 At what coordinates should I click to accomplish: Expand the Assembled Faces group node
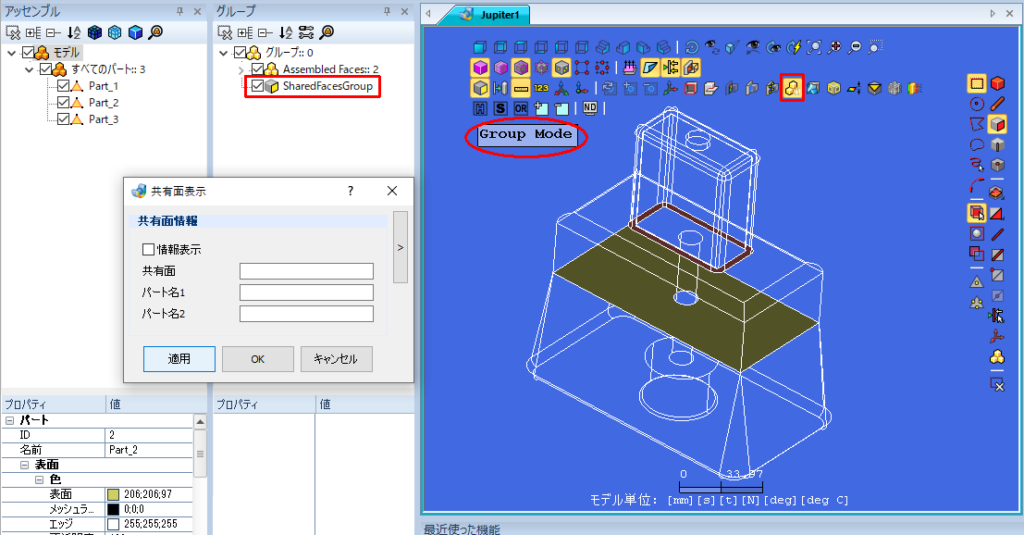coord(241,69)
